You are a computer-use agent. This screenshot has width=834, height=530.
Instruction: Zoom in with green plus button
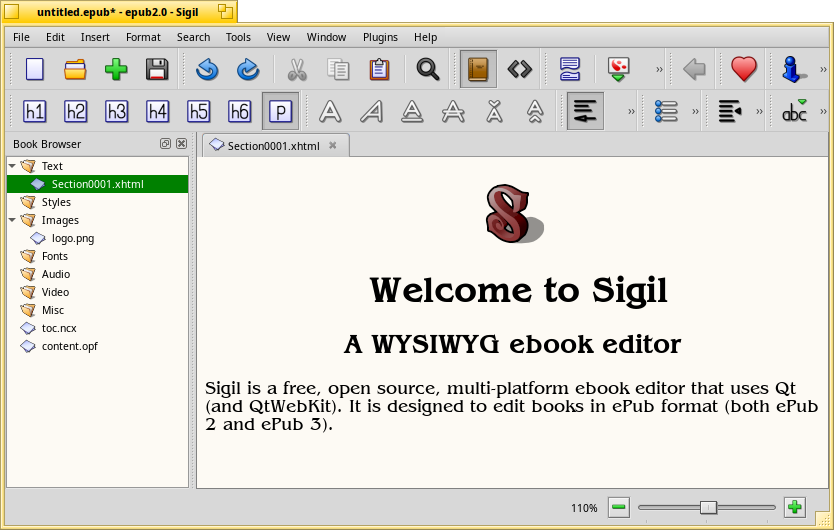[x=795, y=507]
